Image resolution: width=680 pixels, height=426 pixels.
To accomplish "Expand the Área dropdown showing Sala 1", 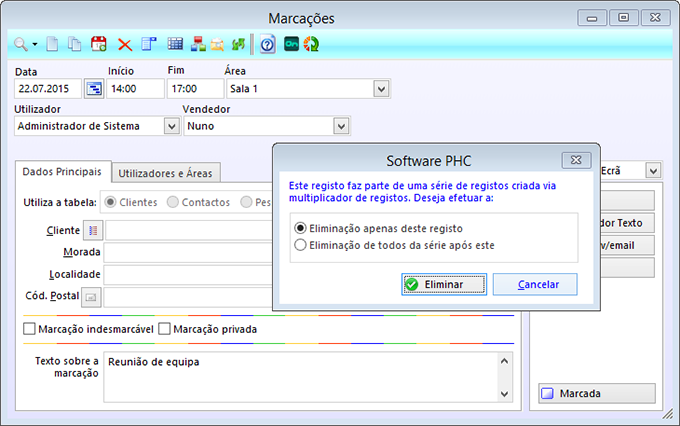I will pyautogui.click(x=381, y=89).
